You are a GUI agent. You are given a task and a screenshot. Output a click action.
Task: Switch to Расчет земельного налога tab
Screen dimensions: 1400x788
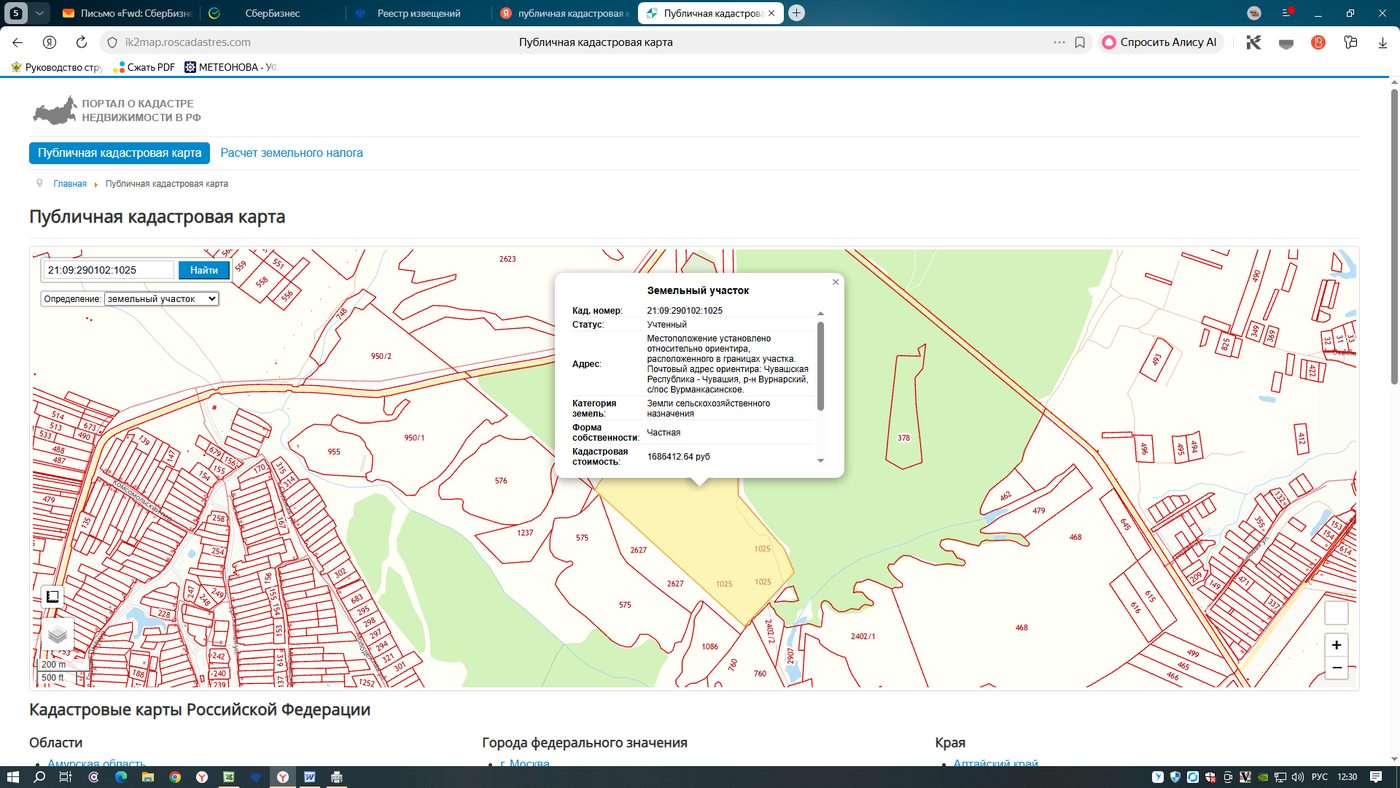292,153
